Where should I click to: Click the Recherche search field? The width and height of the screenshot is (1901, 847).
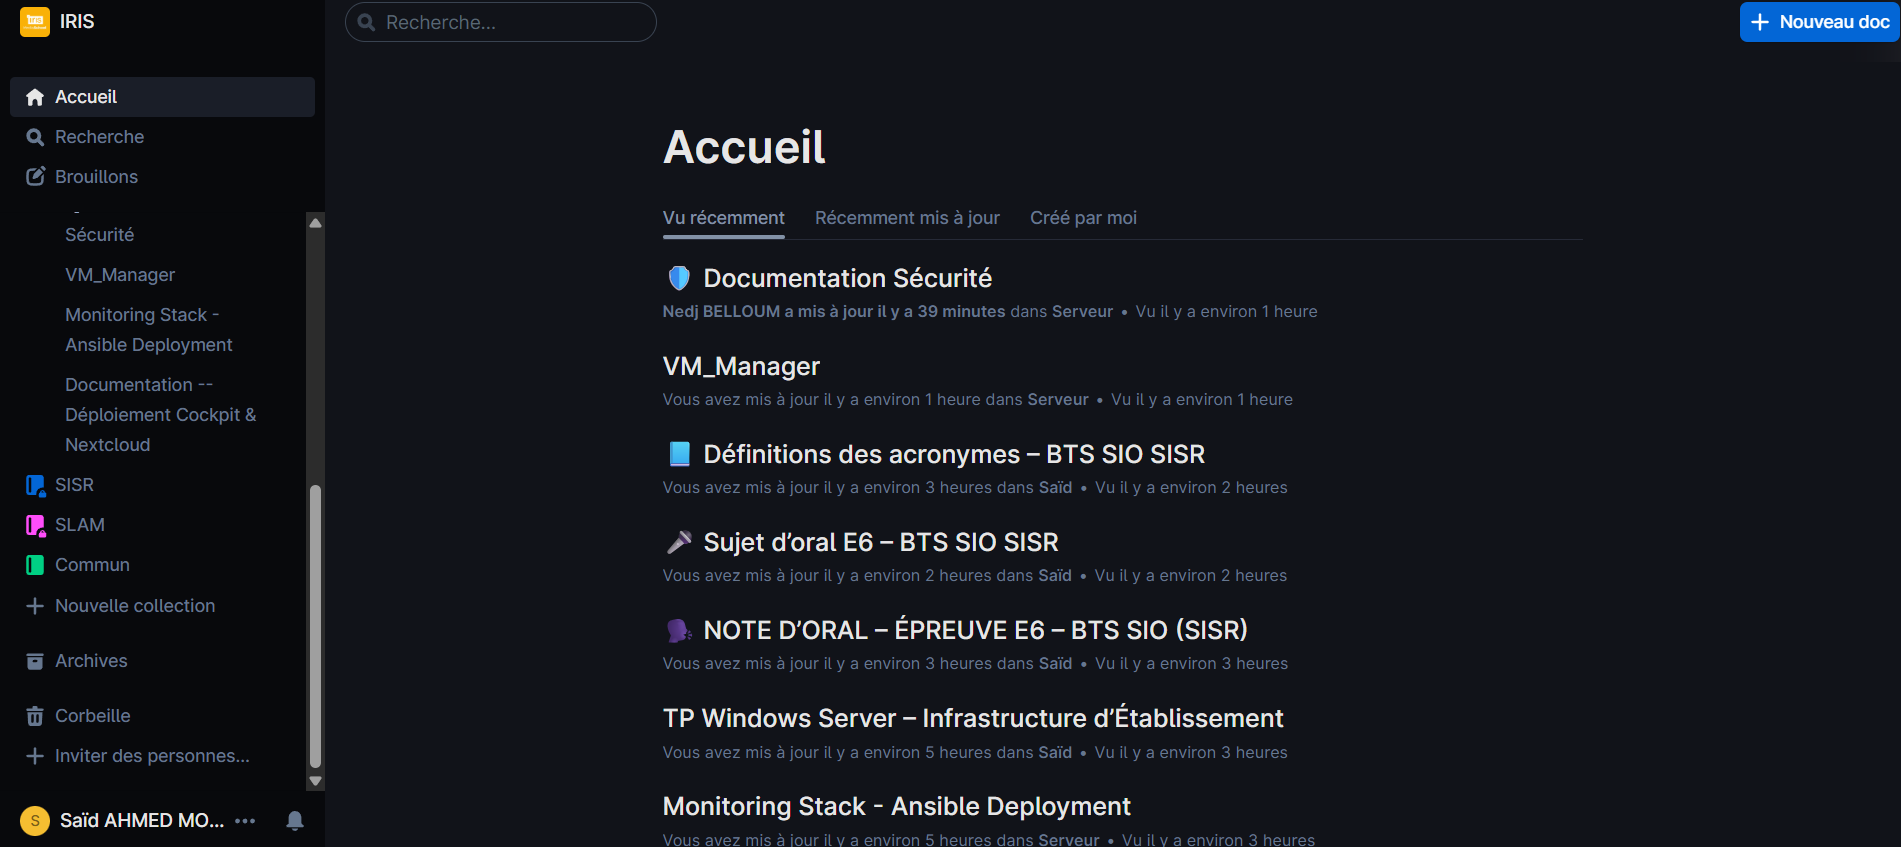[500, 21]
